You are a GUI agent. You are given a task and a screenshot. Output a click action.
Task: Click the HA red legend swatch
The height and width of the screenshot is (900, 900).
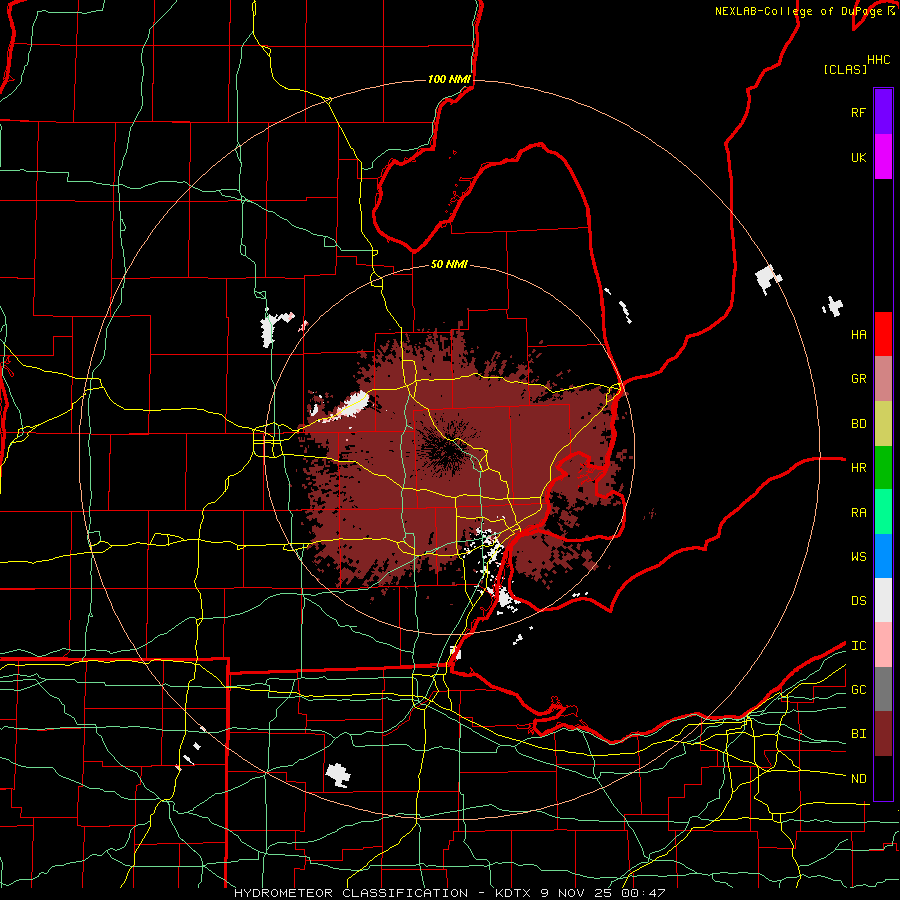tap(883, 334)
